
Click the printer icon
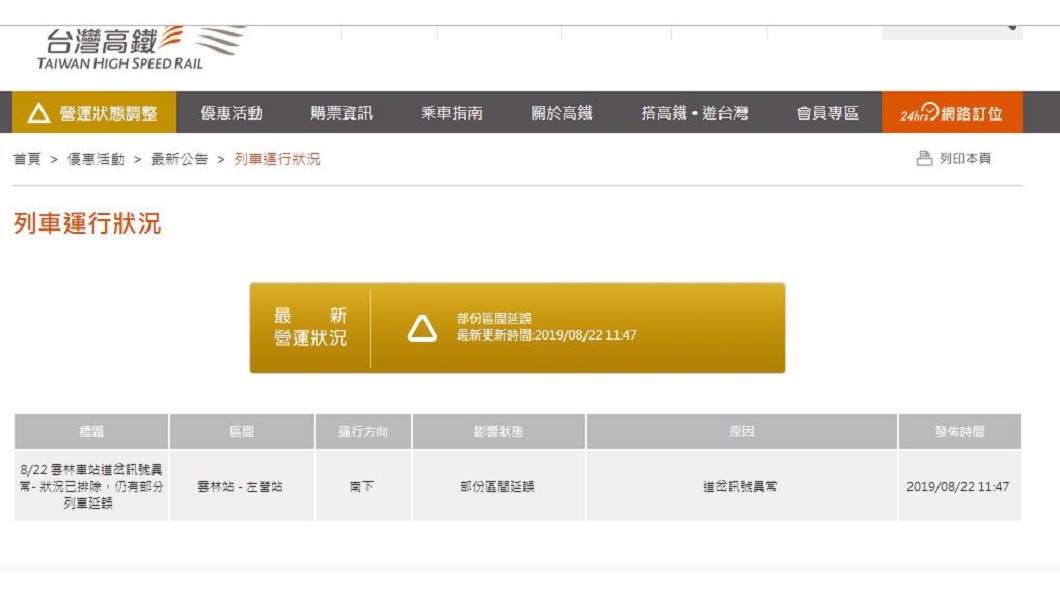(924, 158)
